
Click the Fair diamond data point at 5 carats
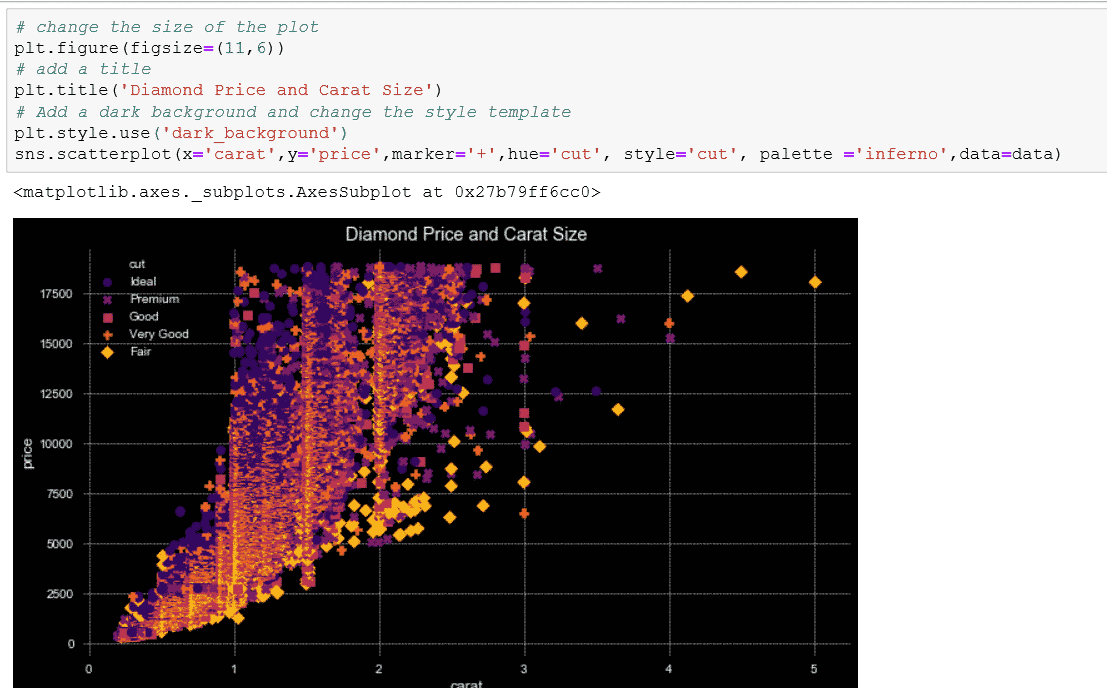815,282
